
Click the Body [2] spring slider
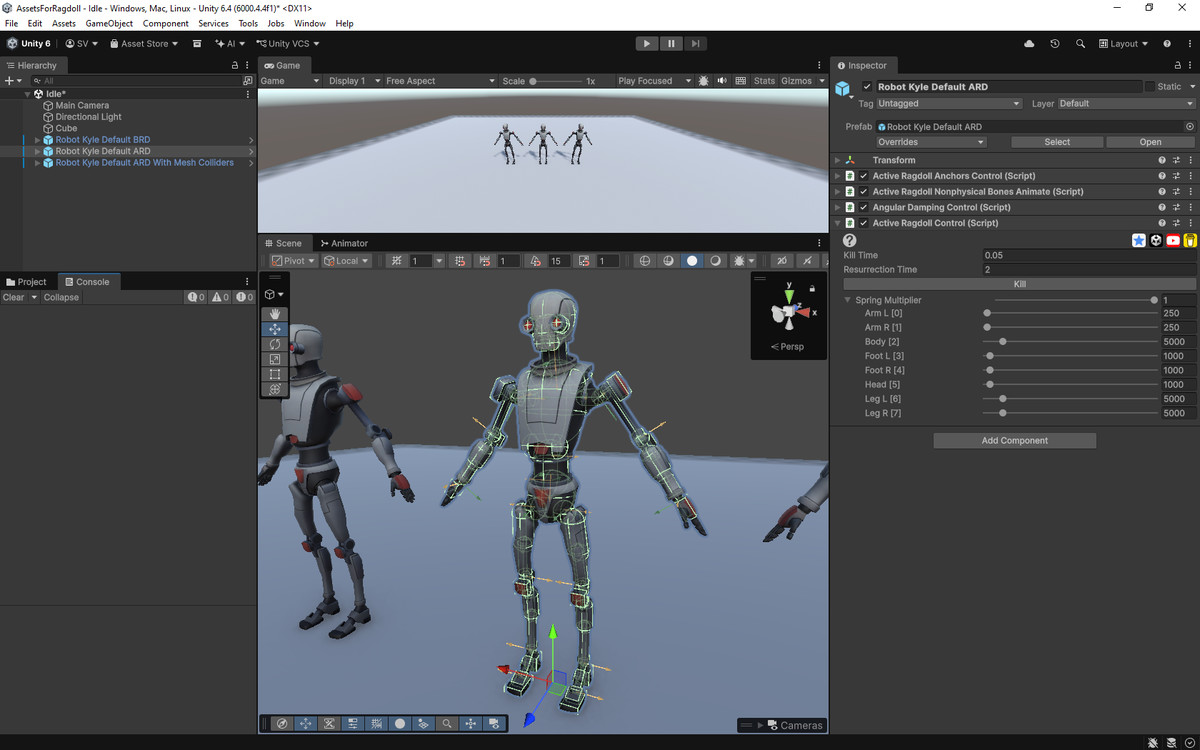(x=1070, y=342)
